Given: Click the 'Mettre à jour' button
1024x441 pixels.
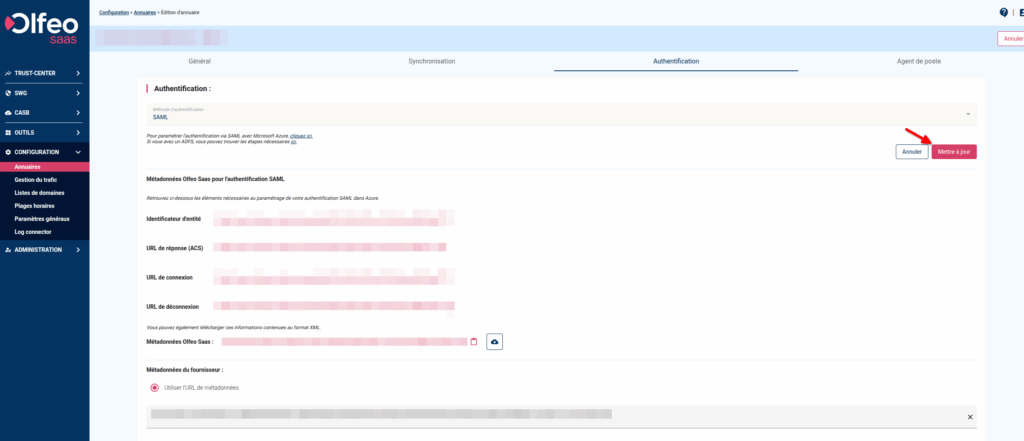Looking at the screenshot, I should (953, 152).
